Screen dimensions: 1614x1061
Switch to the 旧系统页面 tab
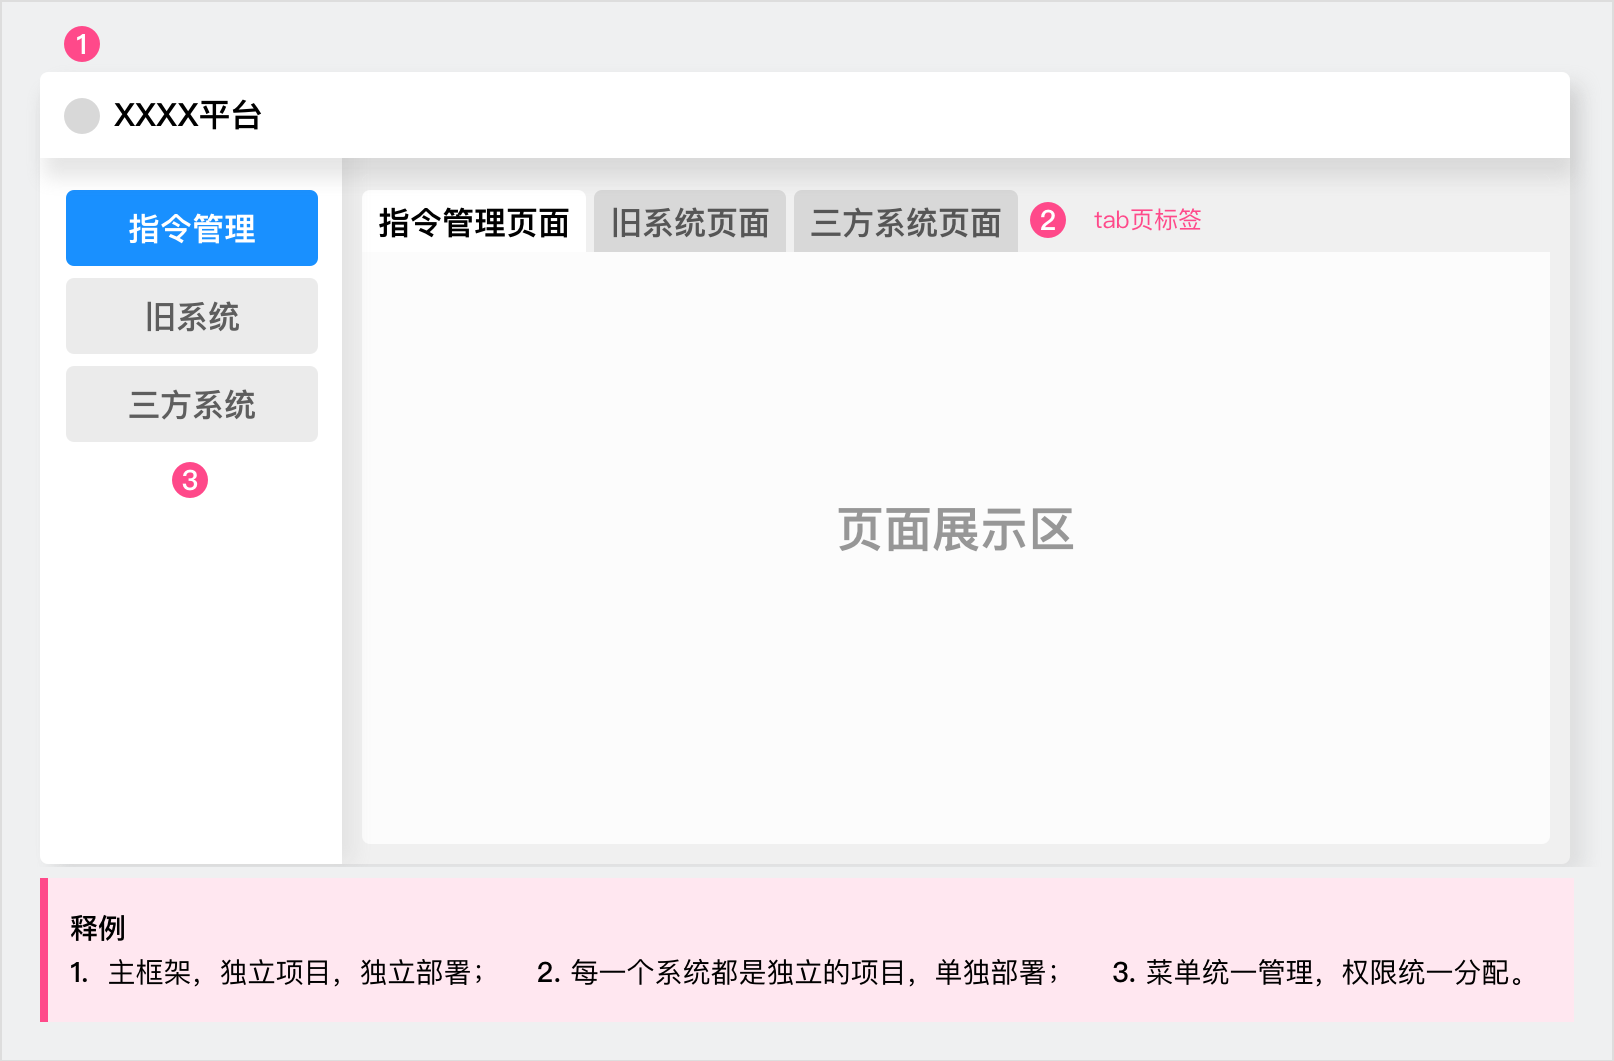pyautogui.click(x=689, y=221)
